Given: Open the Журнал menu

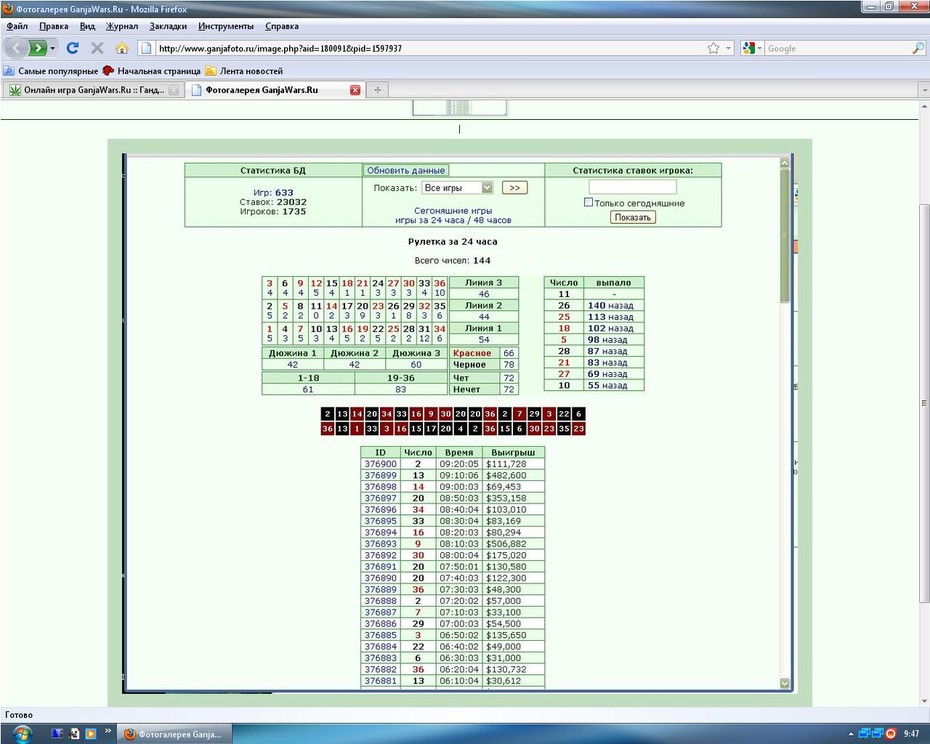Looking at the screenshot, I should coord(122,26).
